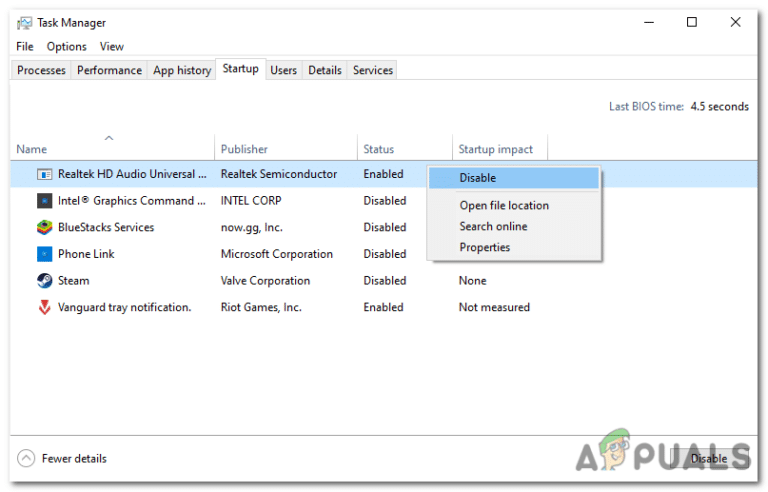Choose Disable from the context menu
The image size is (768, 492).
pyautogui.click(x=478, y=178)
